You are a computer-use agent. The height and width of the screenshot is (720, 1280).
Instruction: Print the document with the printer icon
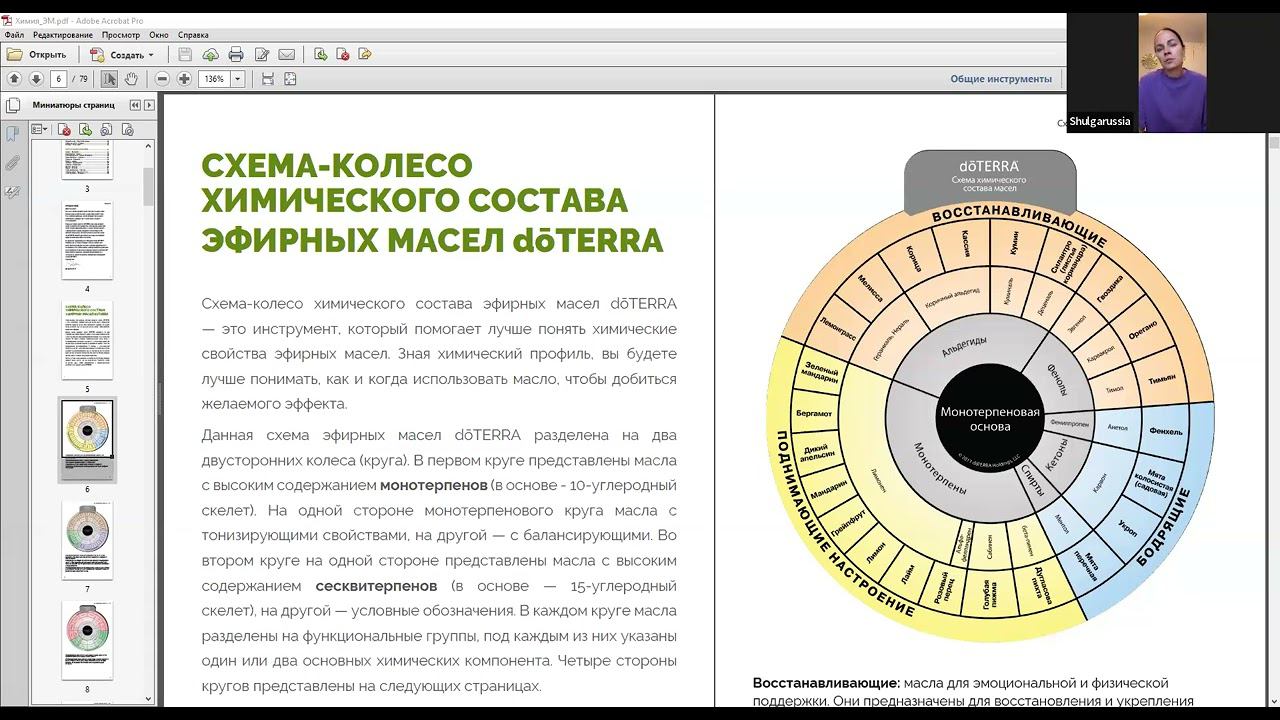pyautogui.click(x=236, y=54)
